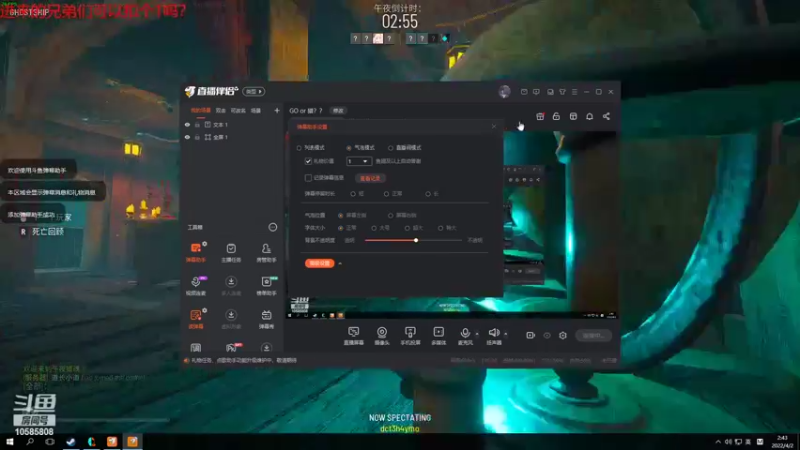Open the 主播任务 streamer tasks tool
Viewport: 800px width, 450px height.
[x=231, y=252]
